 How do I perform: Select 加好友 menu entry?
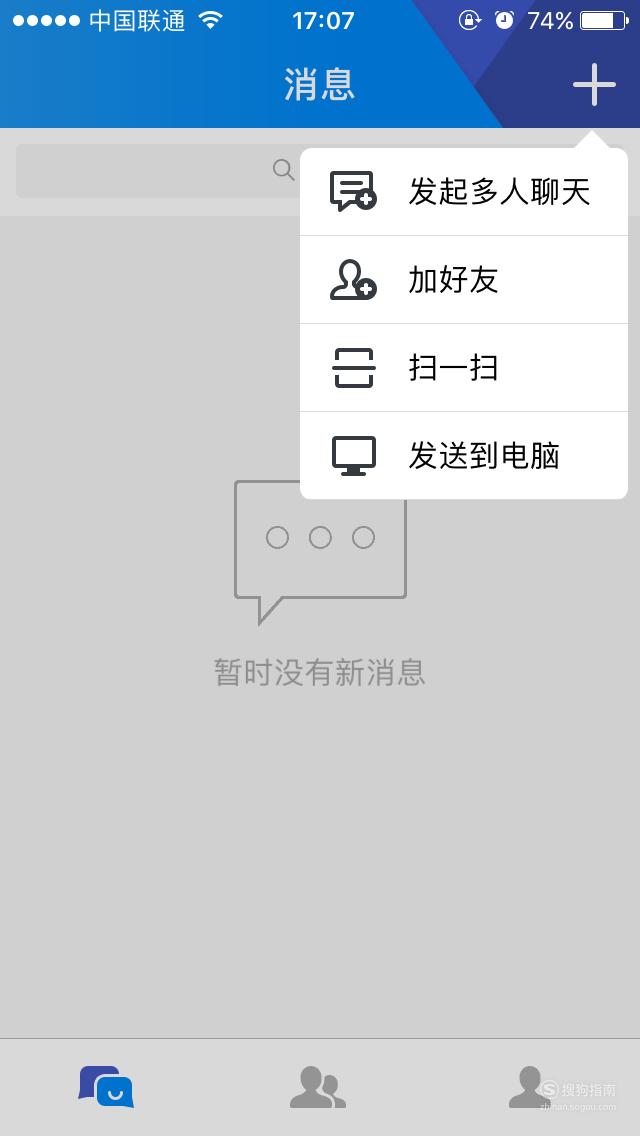click(x=464, y=280)
